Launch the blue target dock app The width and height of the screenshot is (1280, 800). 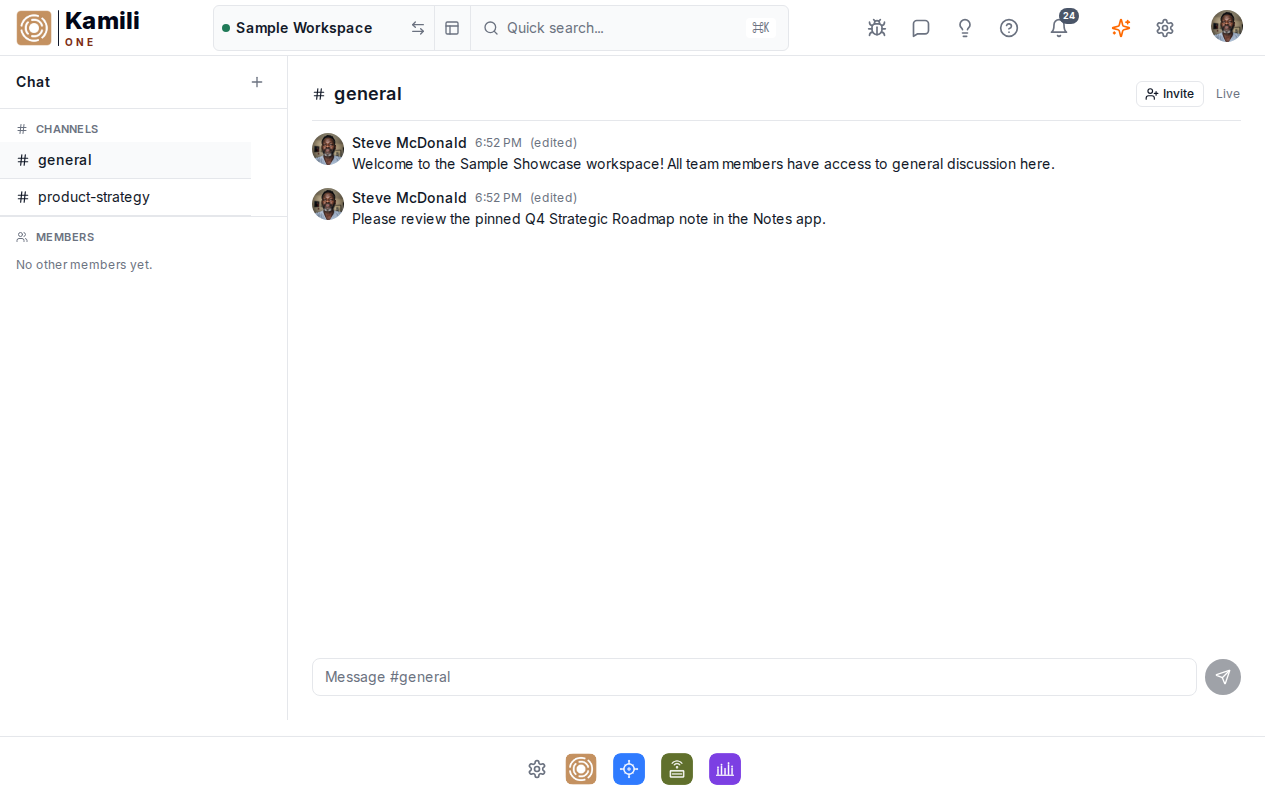[x=629, y=769]
